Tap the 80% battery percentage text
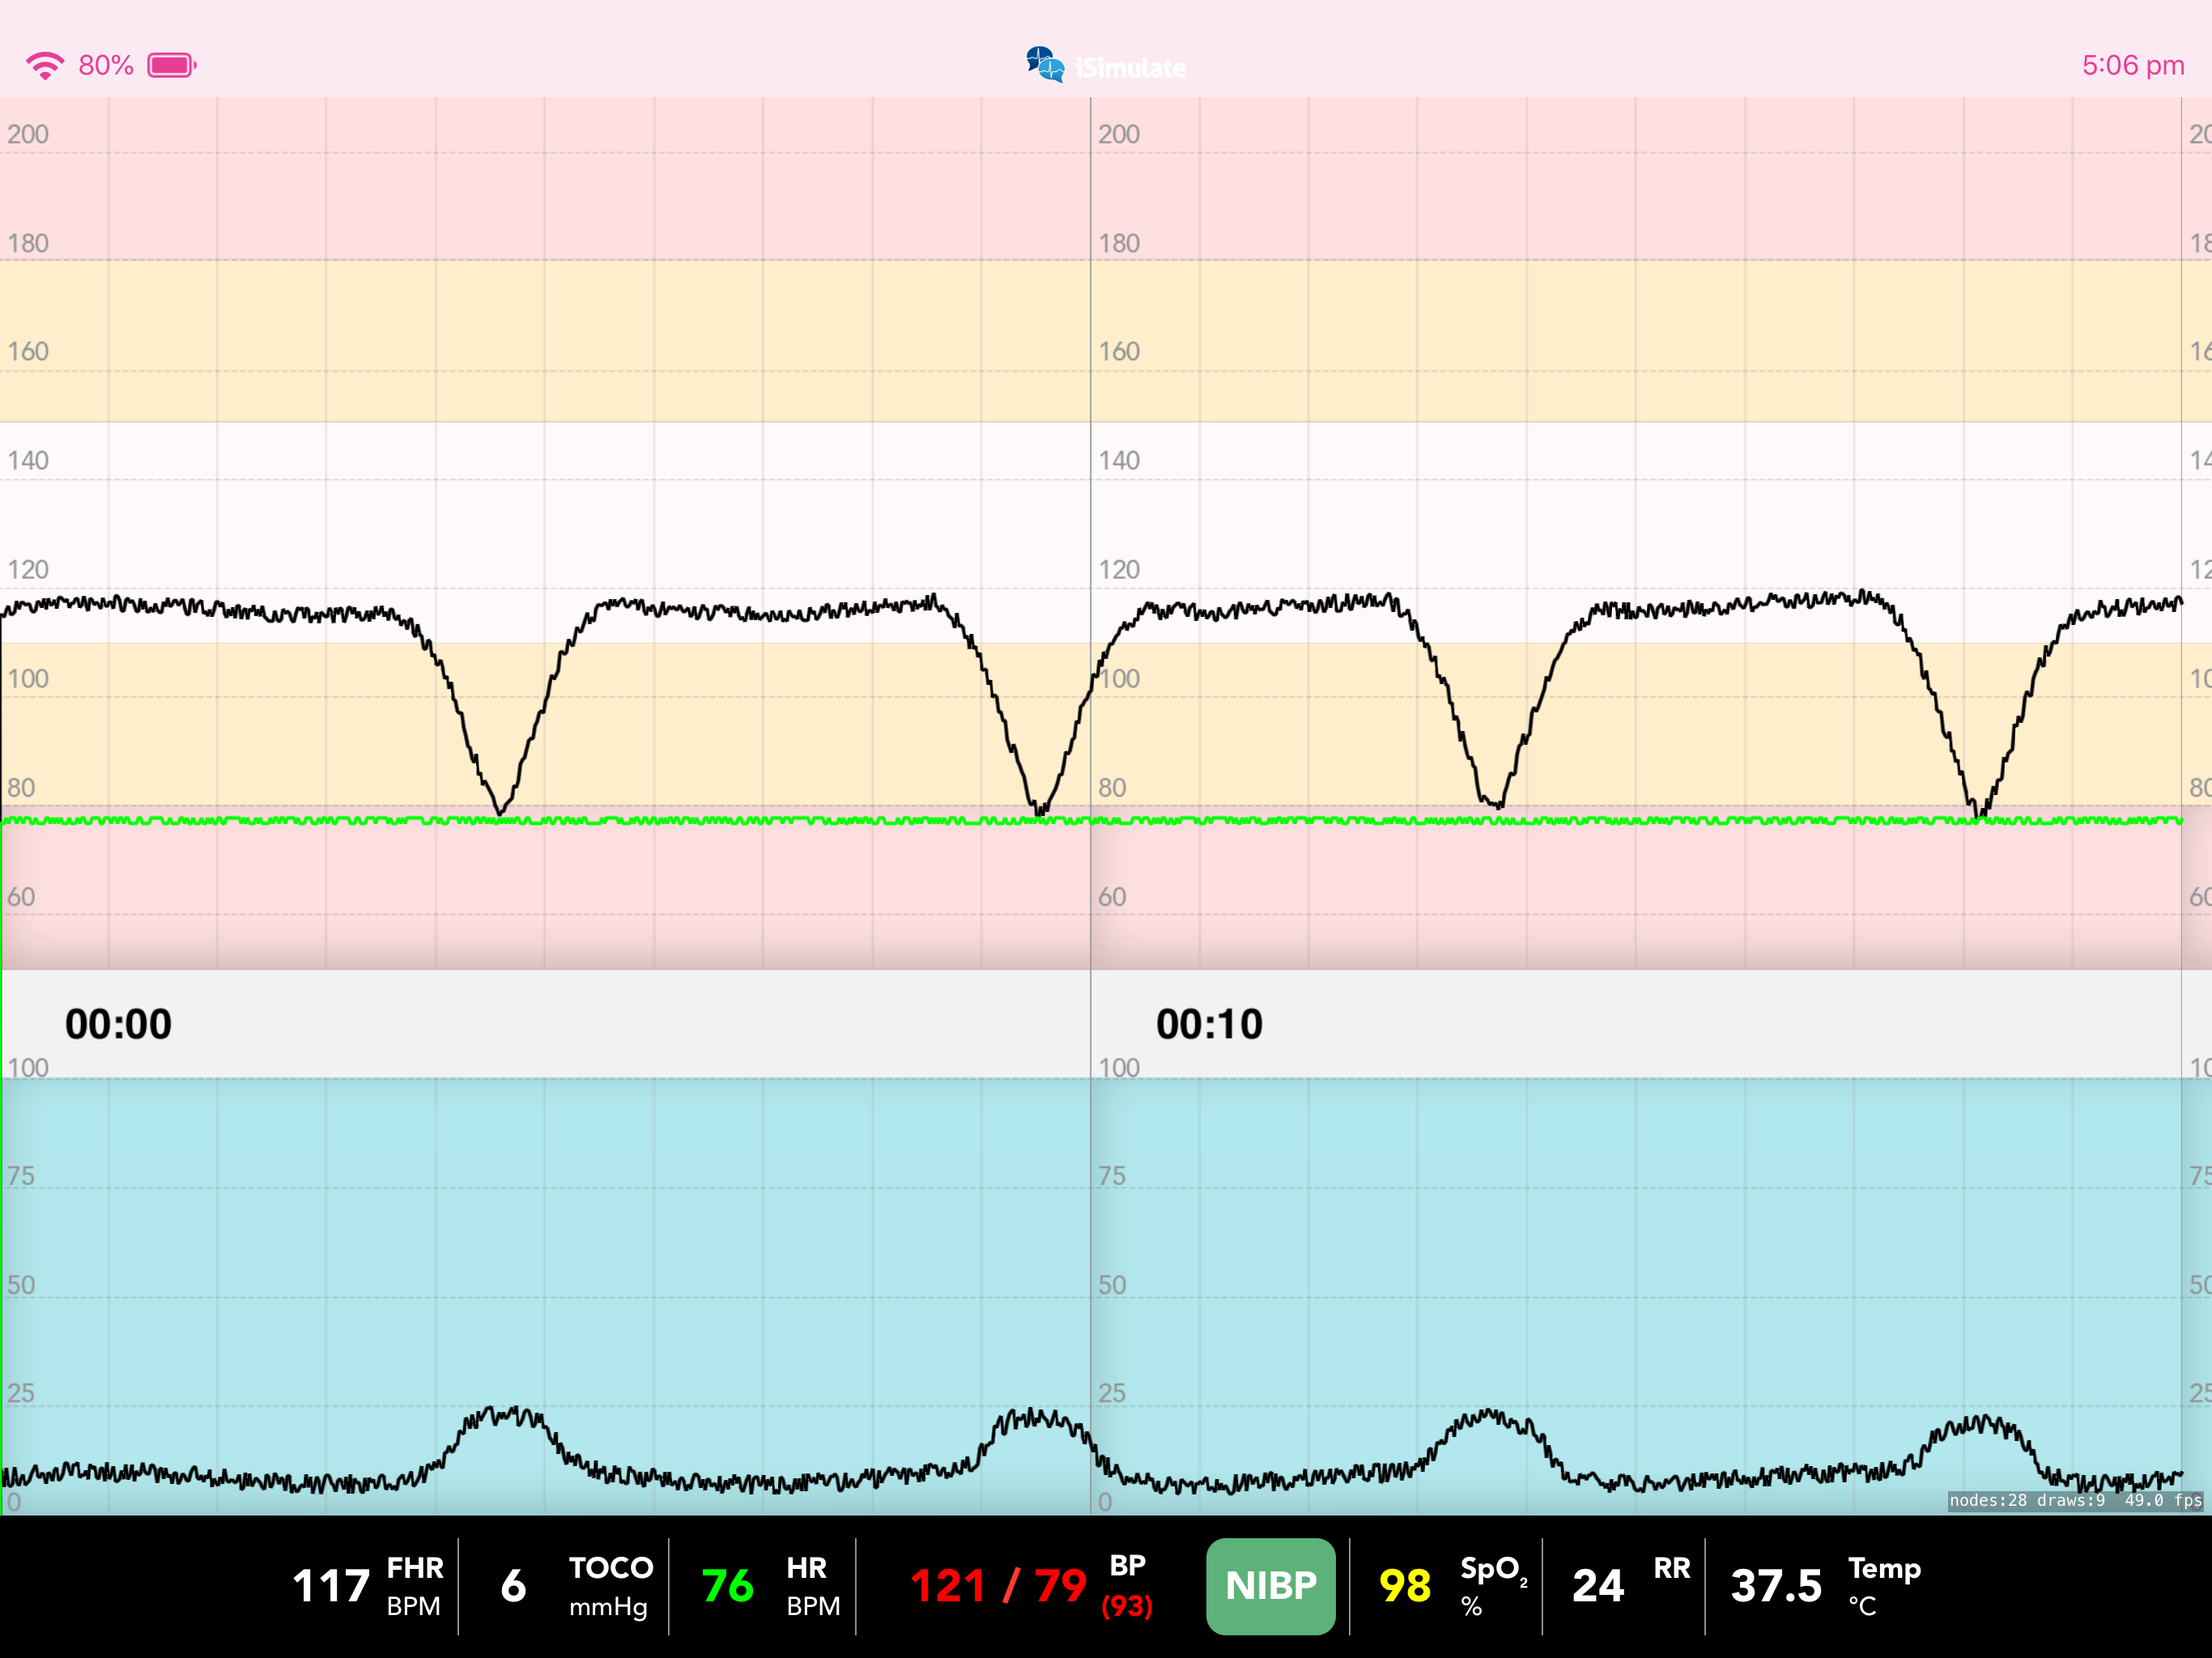The image size is (2212, 1658). click(106, 66)
